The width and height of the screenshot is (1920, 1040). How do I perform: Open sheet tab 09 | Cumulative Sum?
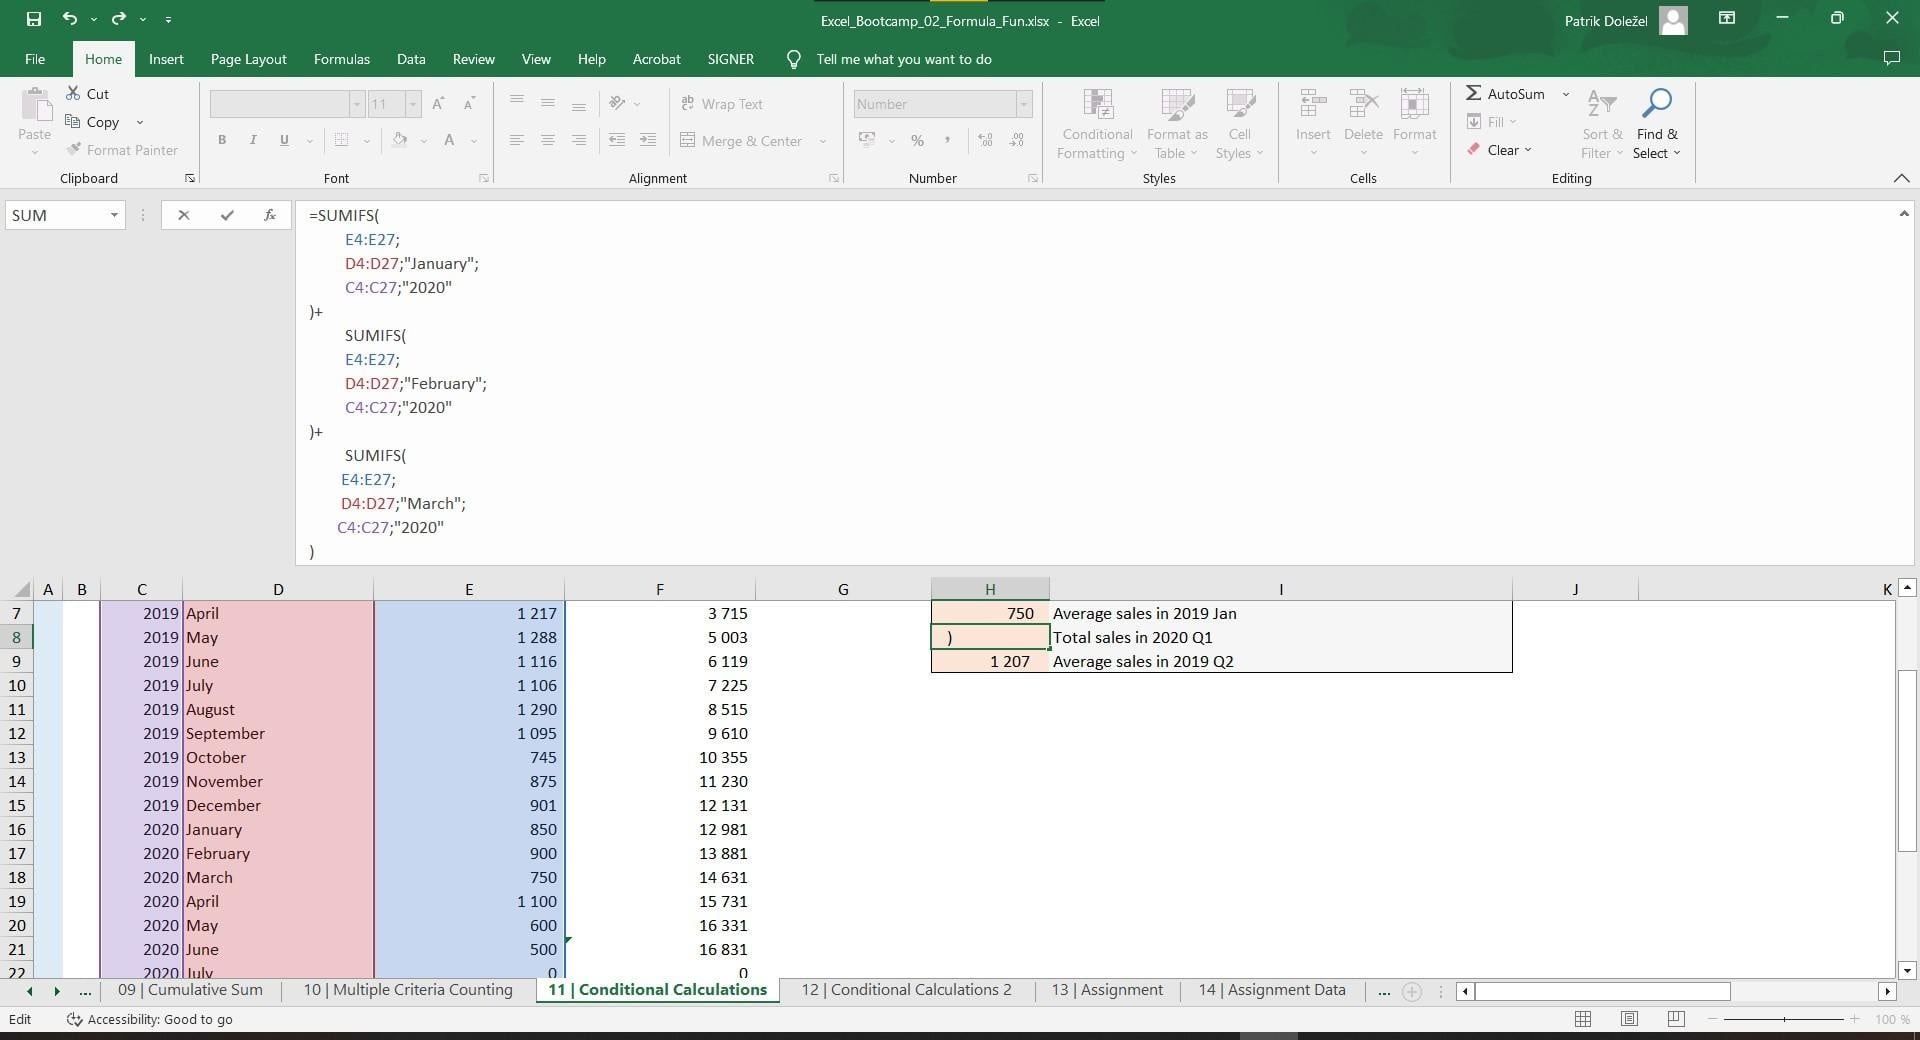point(190,990)
